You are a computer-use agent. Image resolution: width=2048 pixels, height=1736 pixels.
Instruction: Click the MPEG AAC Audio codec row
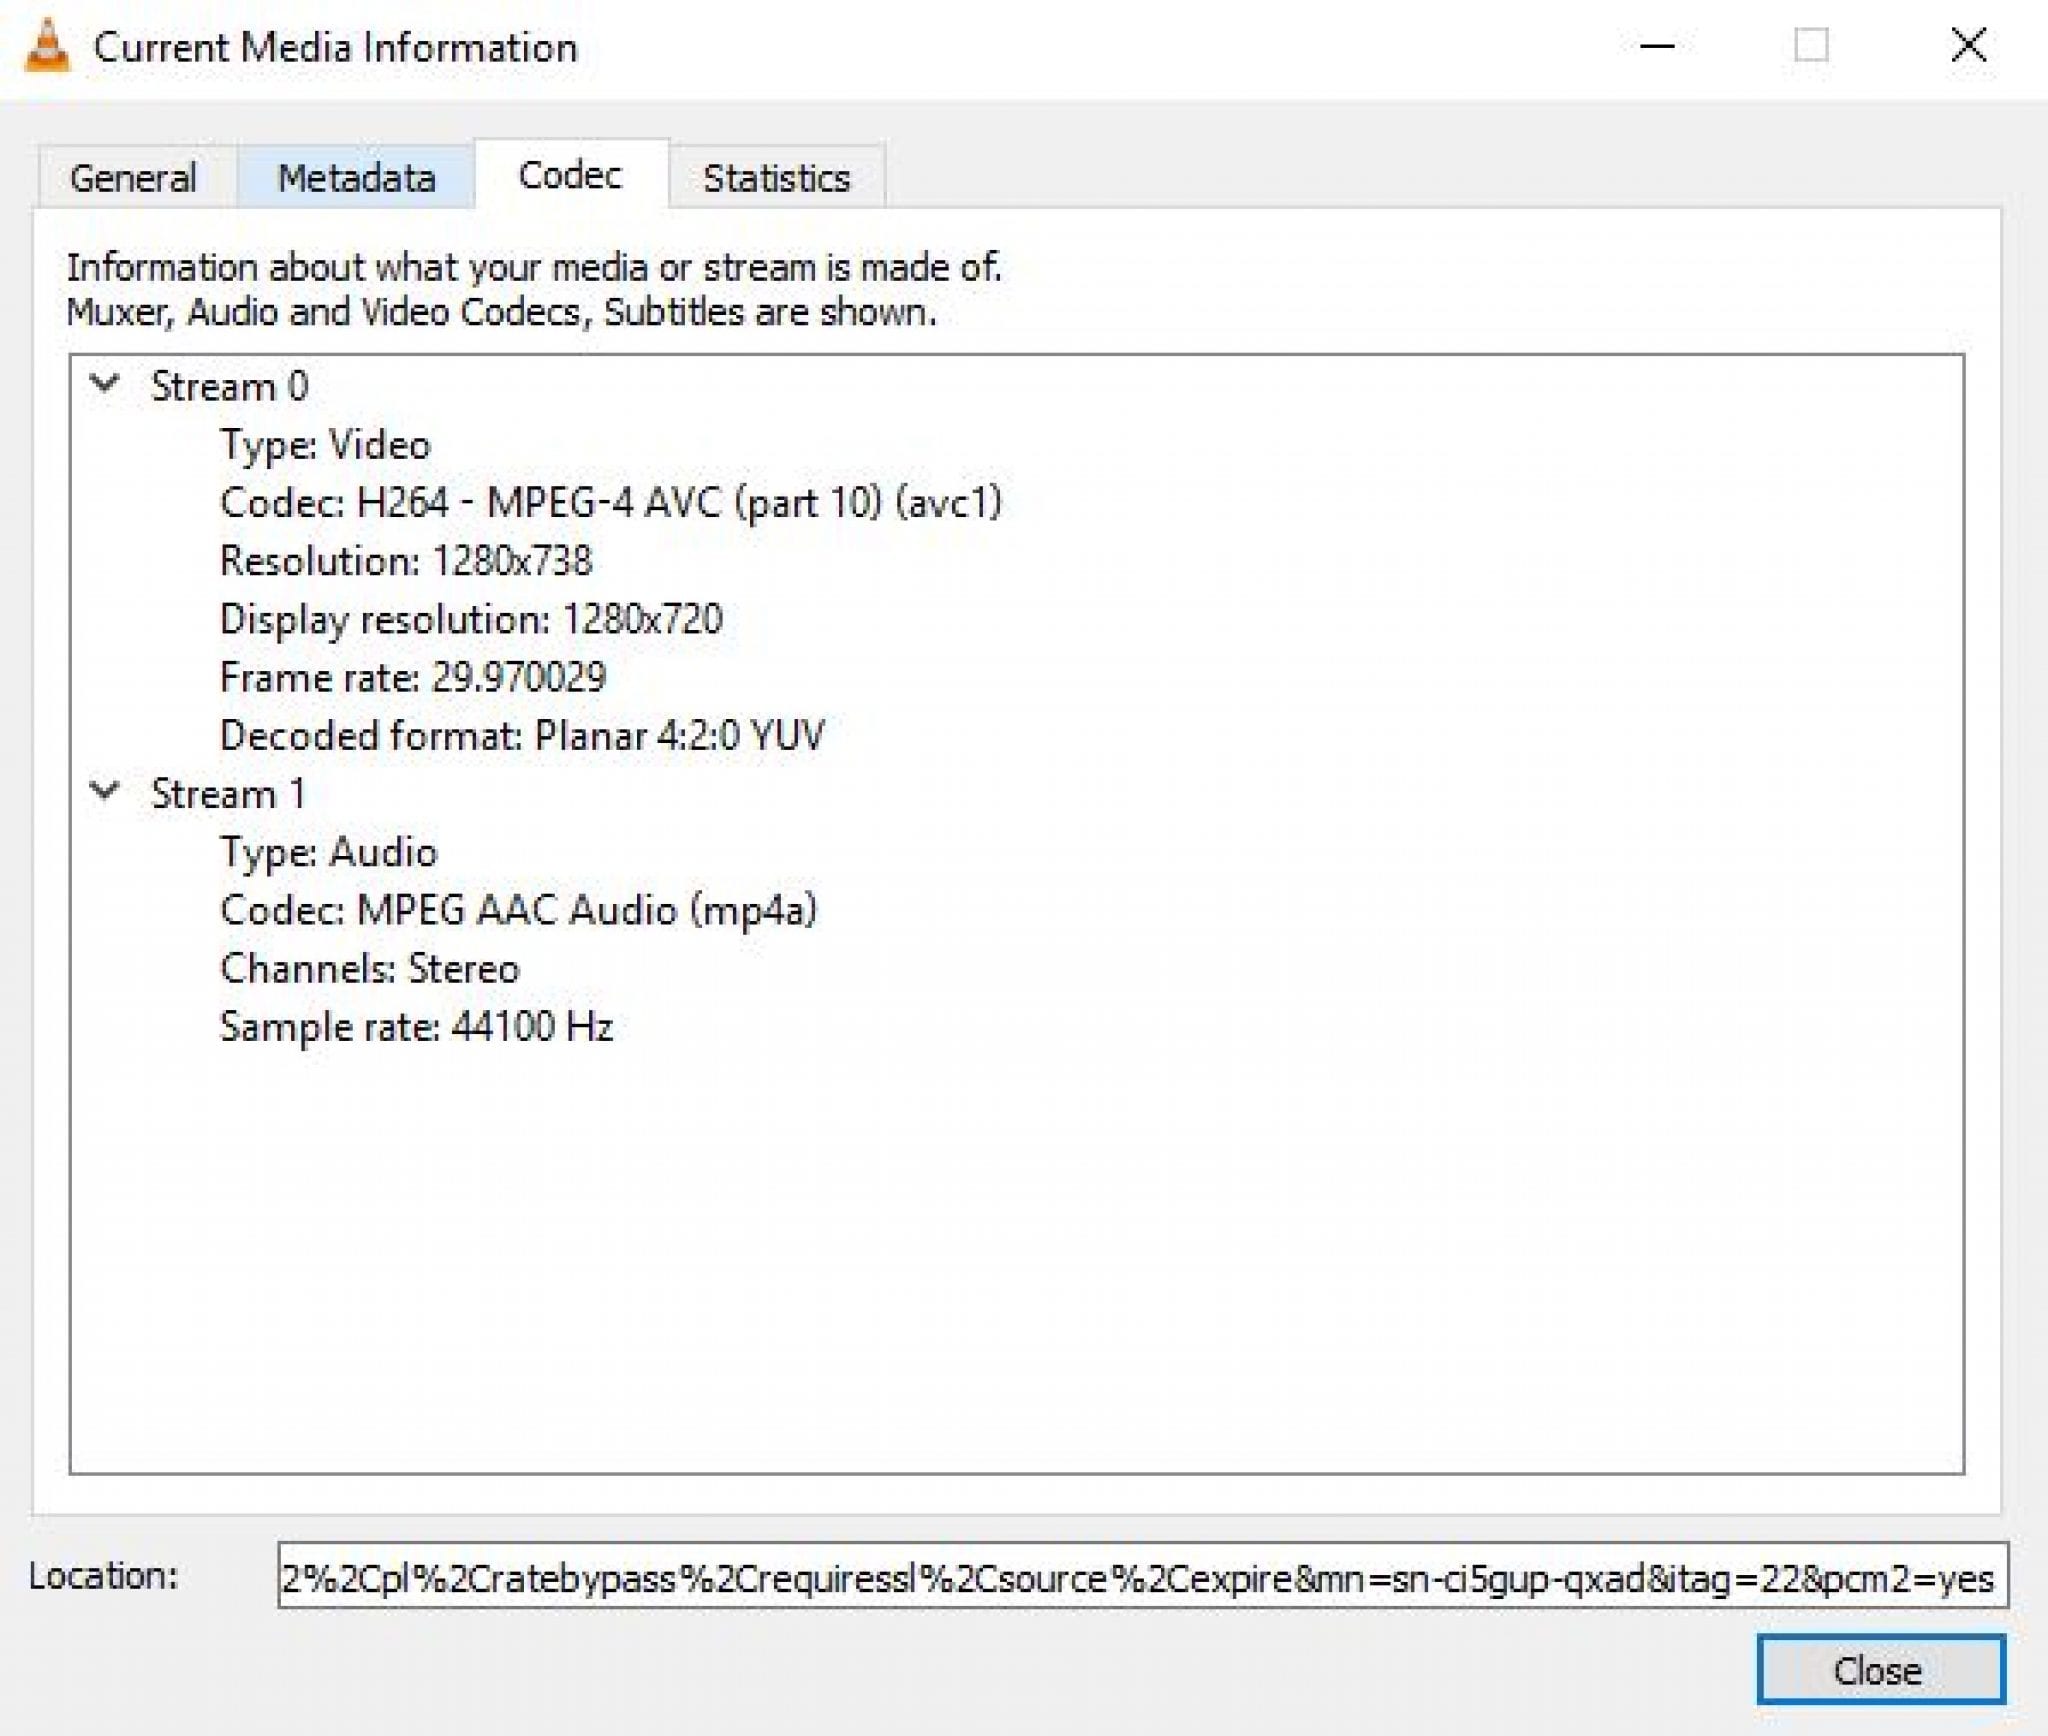tap(518, 910)
